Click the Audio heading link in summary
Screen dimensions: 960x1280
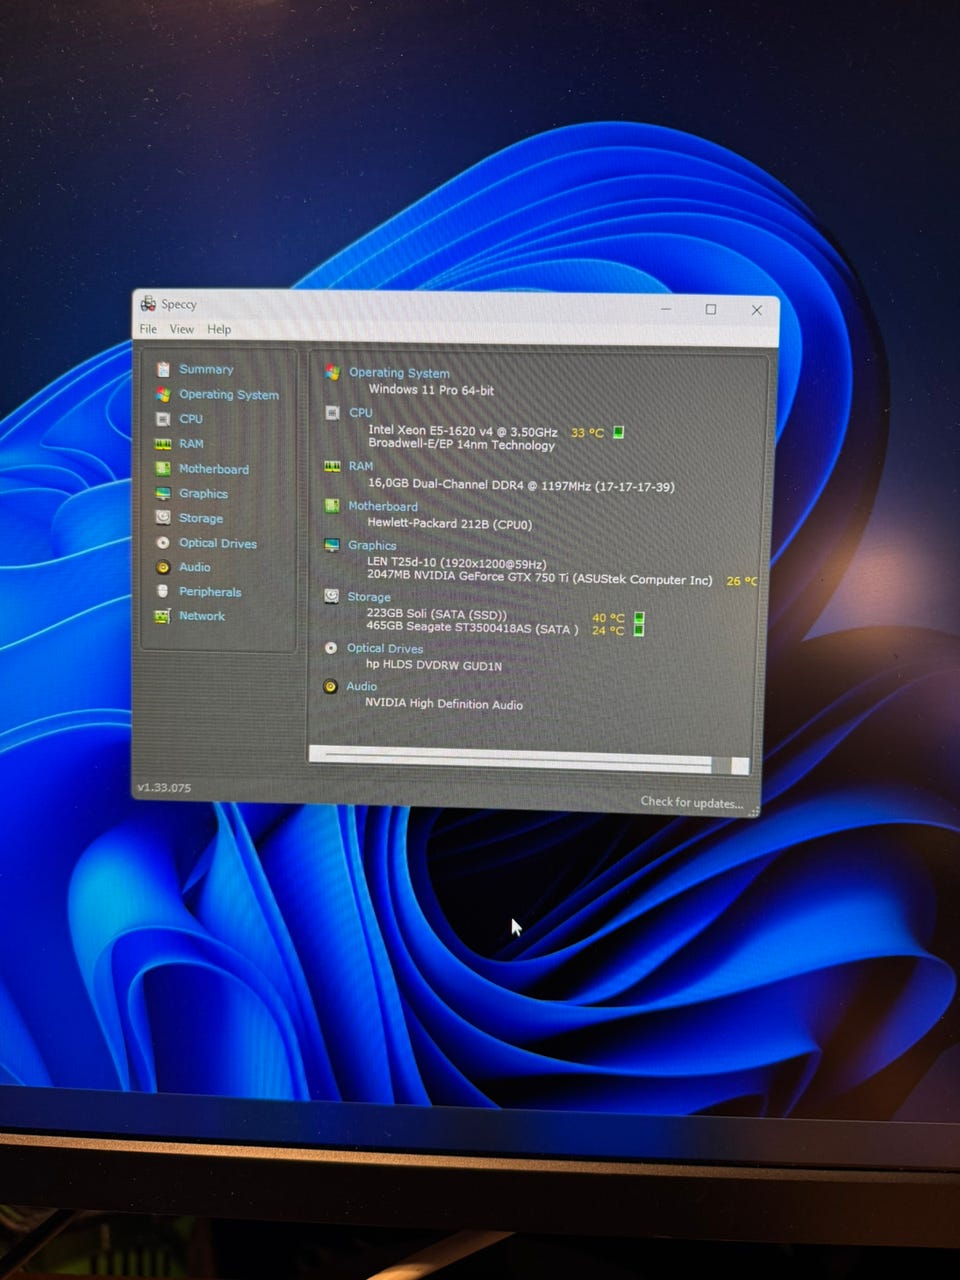coord(362,686)
